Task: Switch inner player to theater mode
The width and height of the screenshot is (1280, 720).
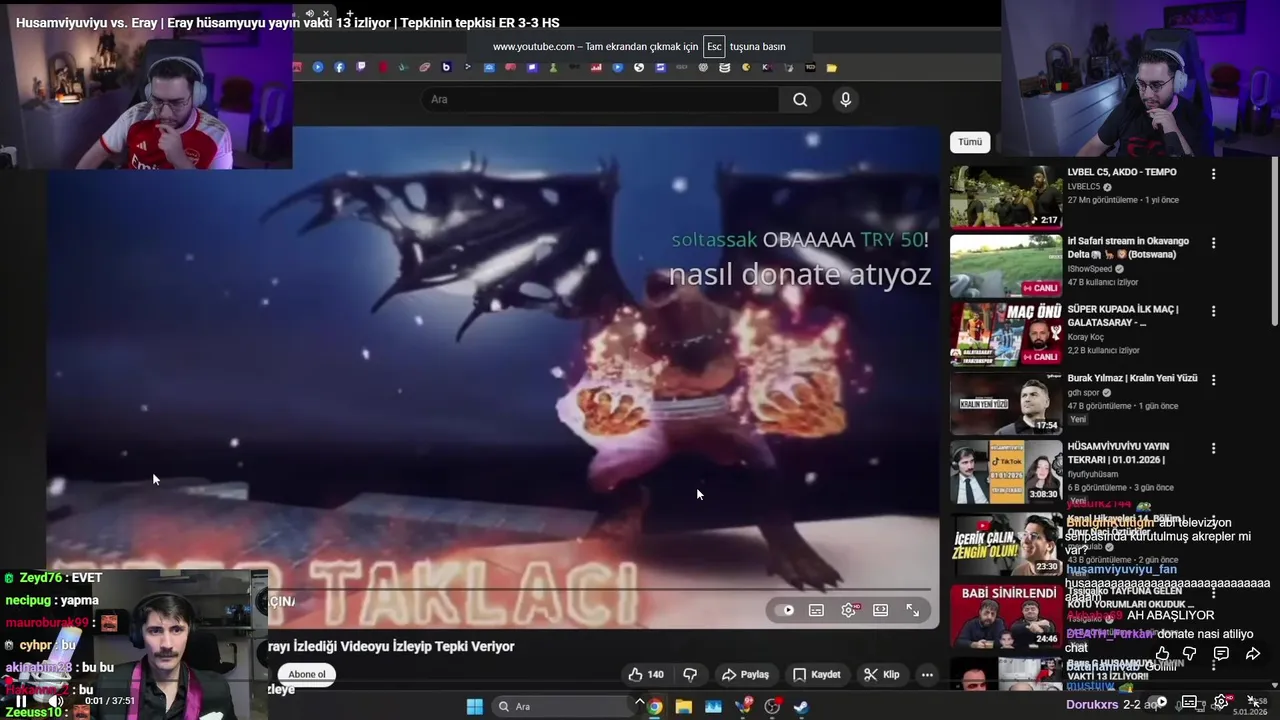Action: pos(880,610)
